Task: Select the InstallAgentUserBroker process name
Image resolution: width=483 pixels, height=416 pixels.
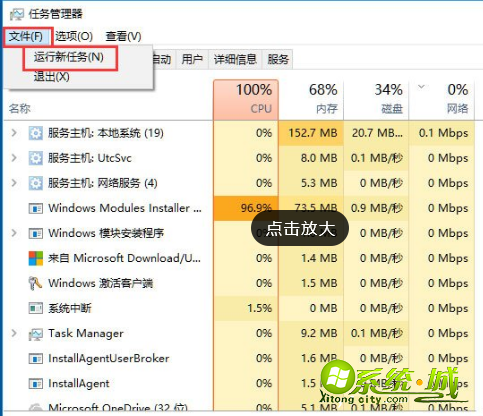Action: [x=109, y=358]
